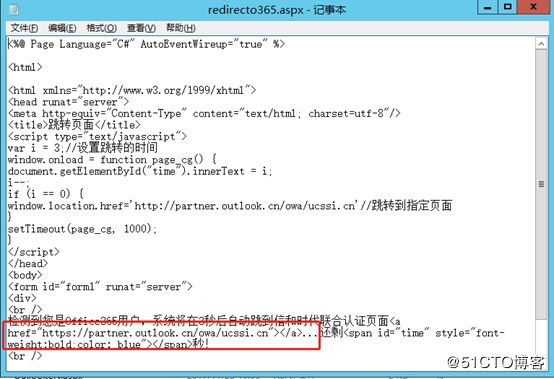Close the redirecto365.aspx Notepad window

[534, 7]
